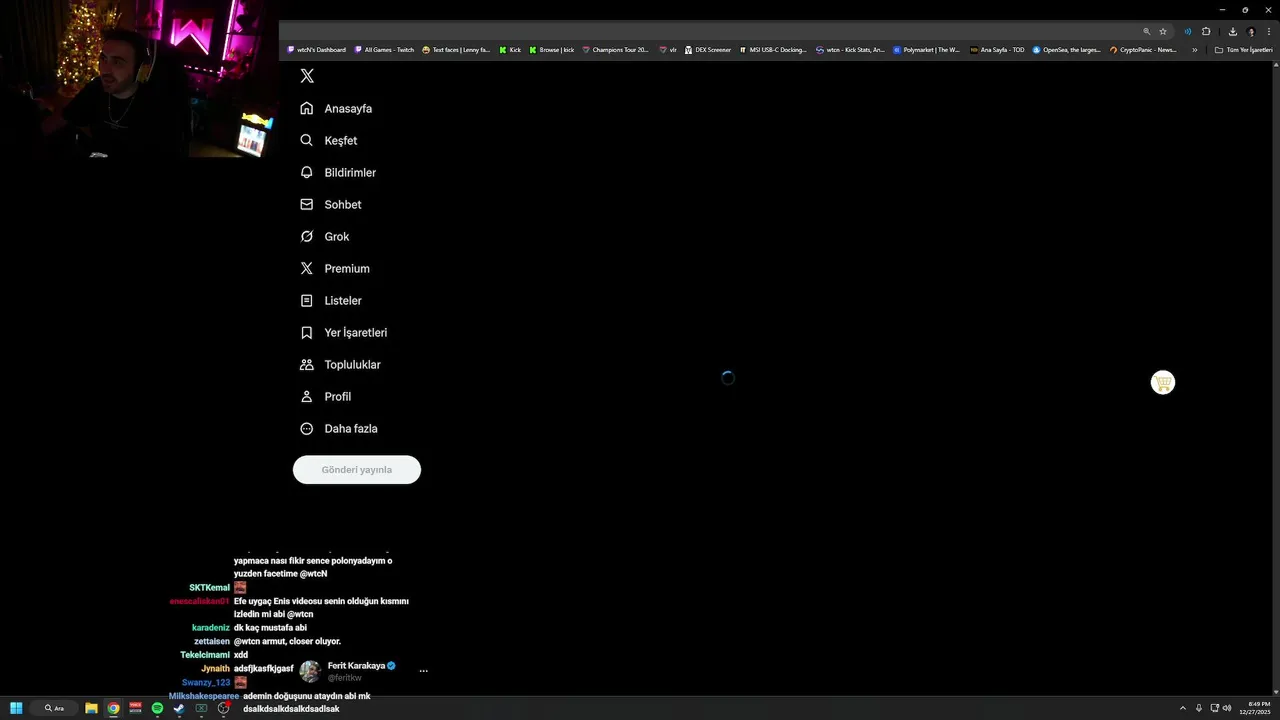Click chat username Milkshakespearee
This screenshot has height=720, width=1280.
(x=204, y=696)
